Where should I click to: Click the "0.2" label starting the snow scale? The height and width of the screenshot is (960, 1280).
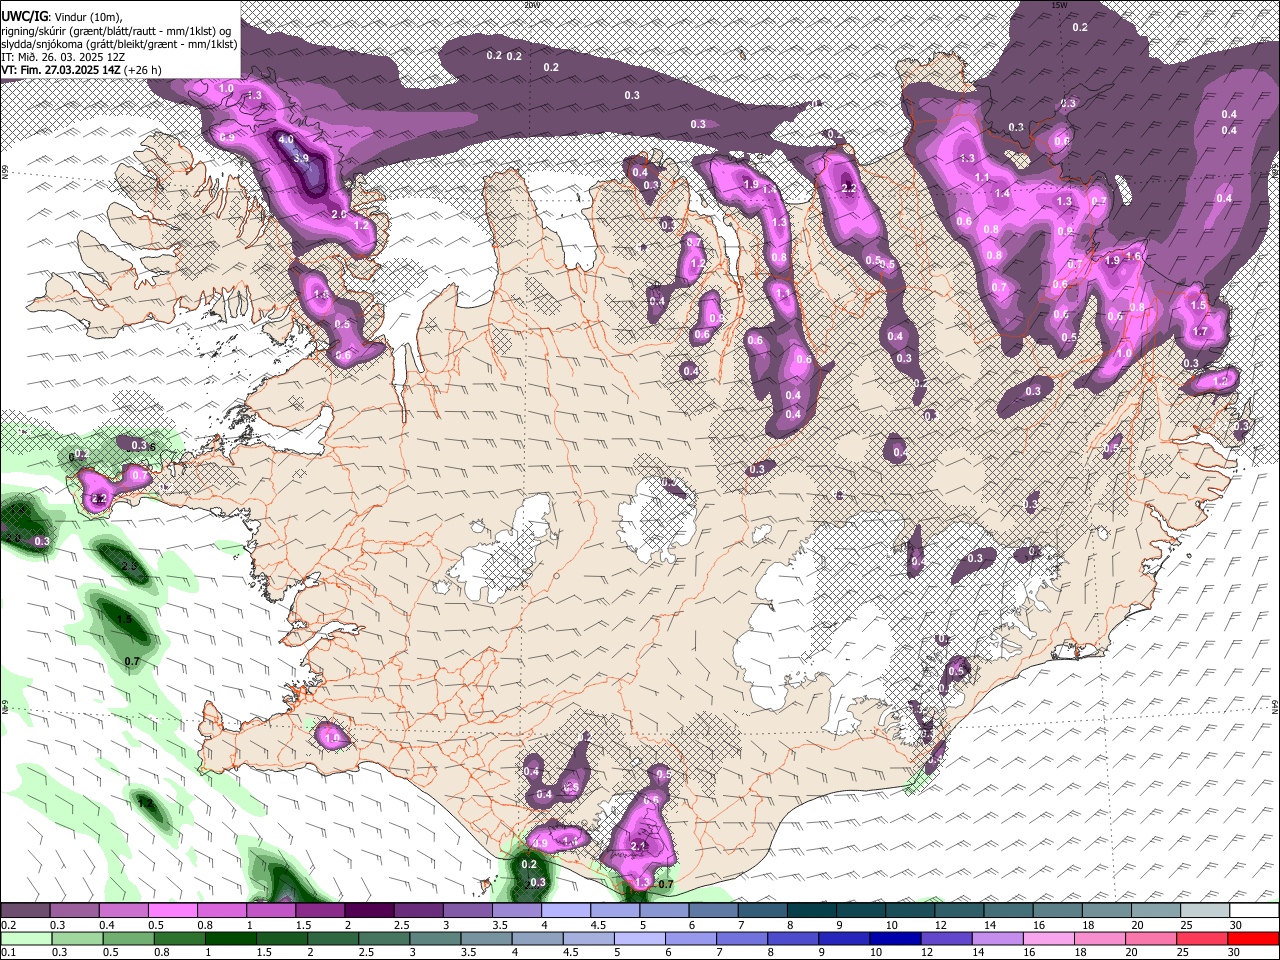(9, 925)
